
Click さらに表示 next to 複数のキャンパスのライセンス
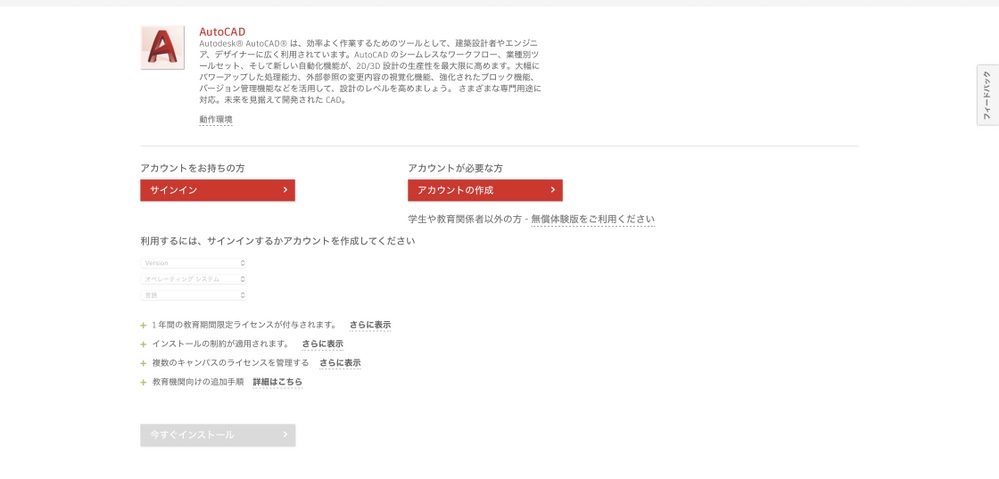pyautogui.click(x=340, y=363)
